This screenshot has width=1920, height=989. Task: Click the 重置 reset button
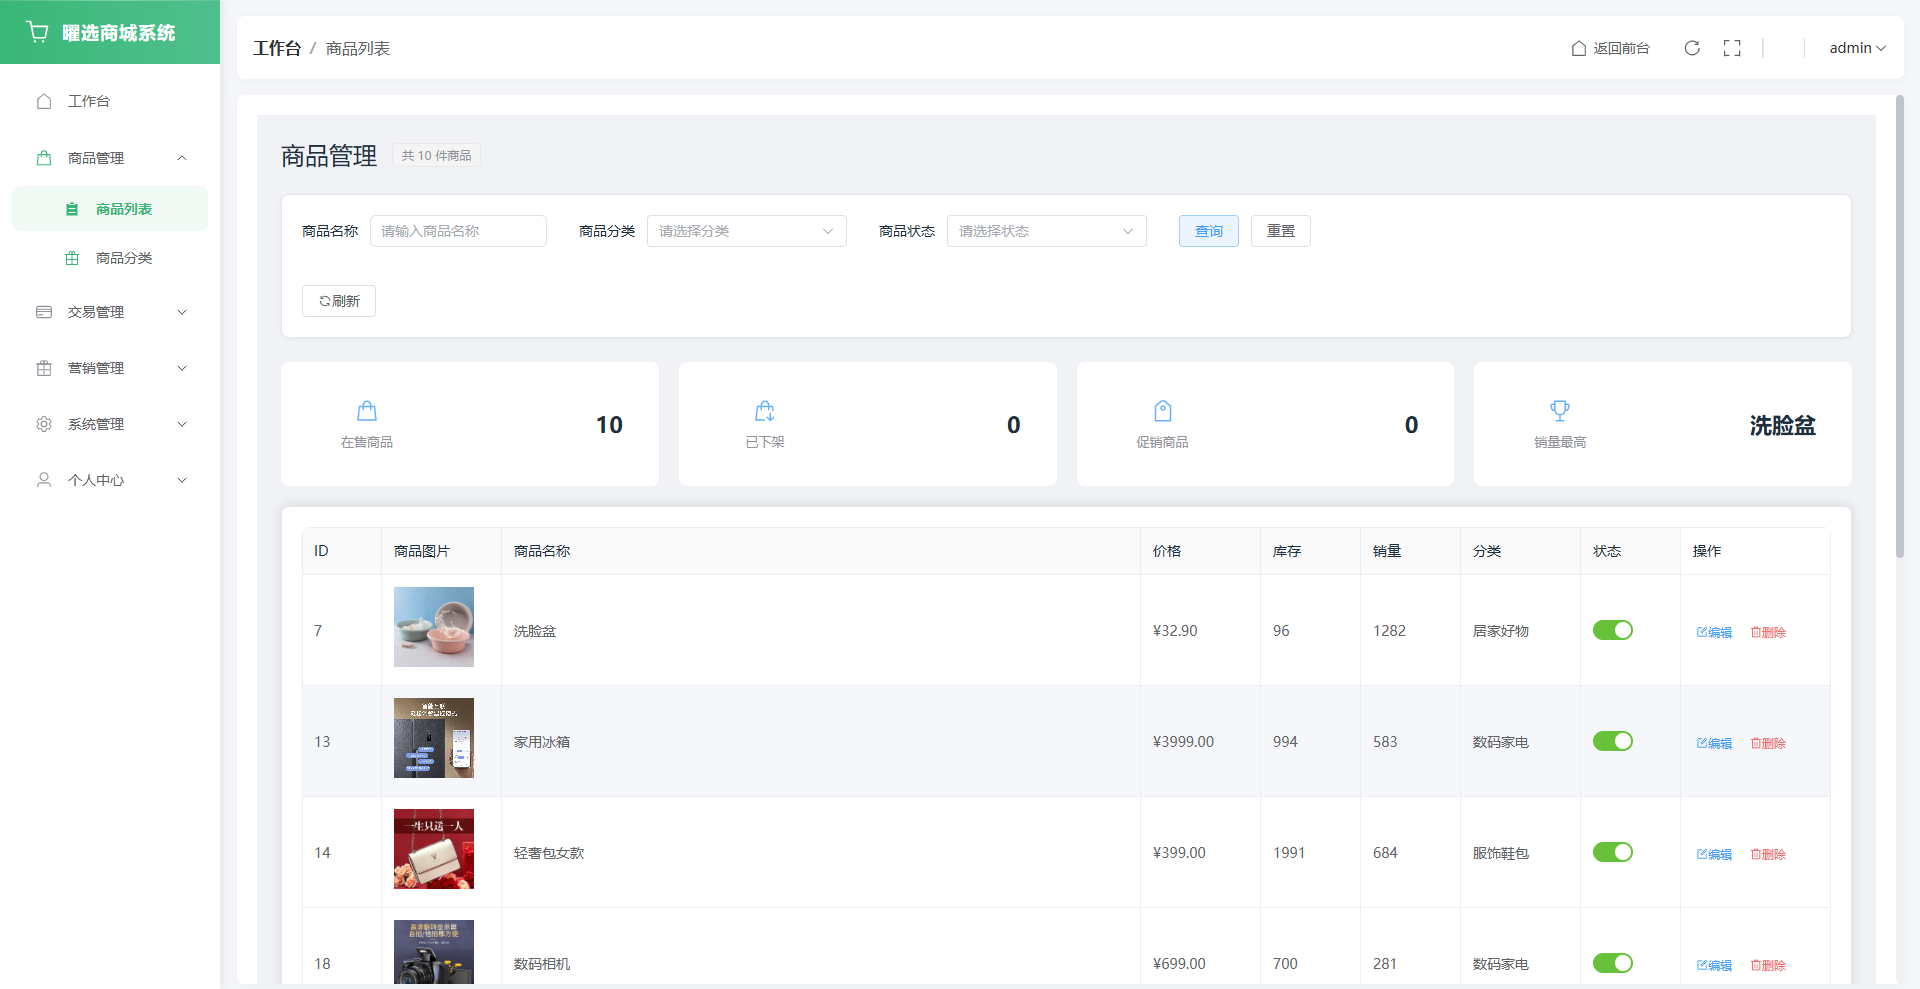1280,231
